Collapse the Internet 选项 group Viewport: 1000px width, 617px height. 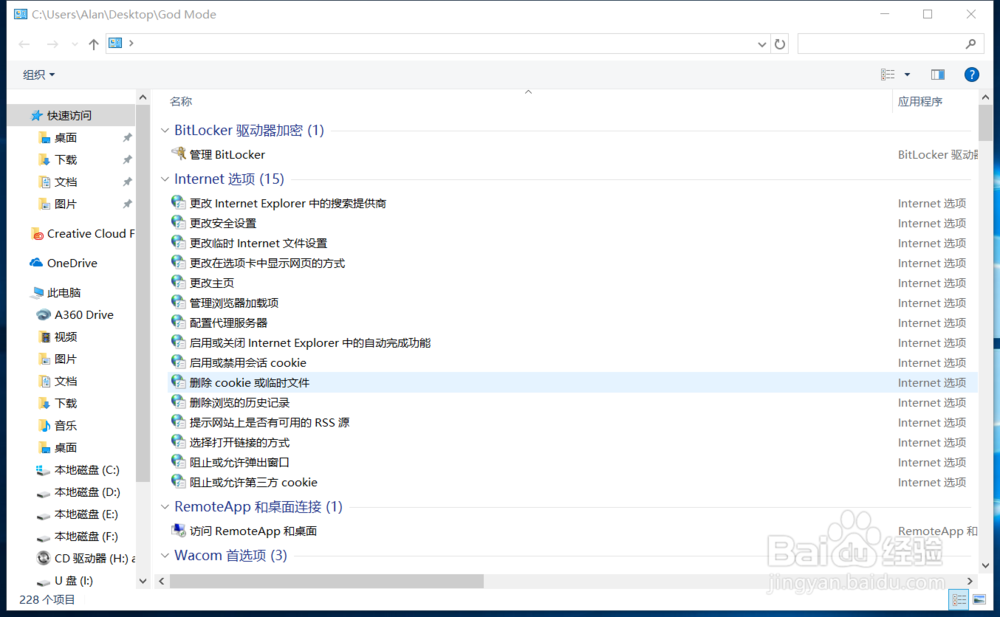coord(165,179)
